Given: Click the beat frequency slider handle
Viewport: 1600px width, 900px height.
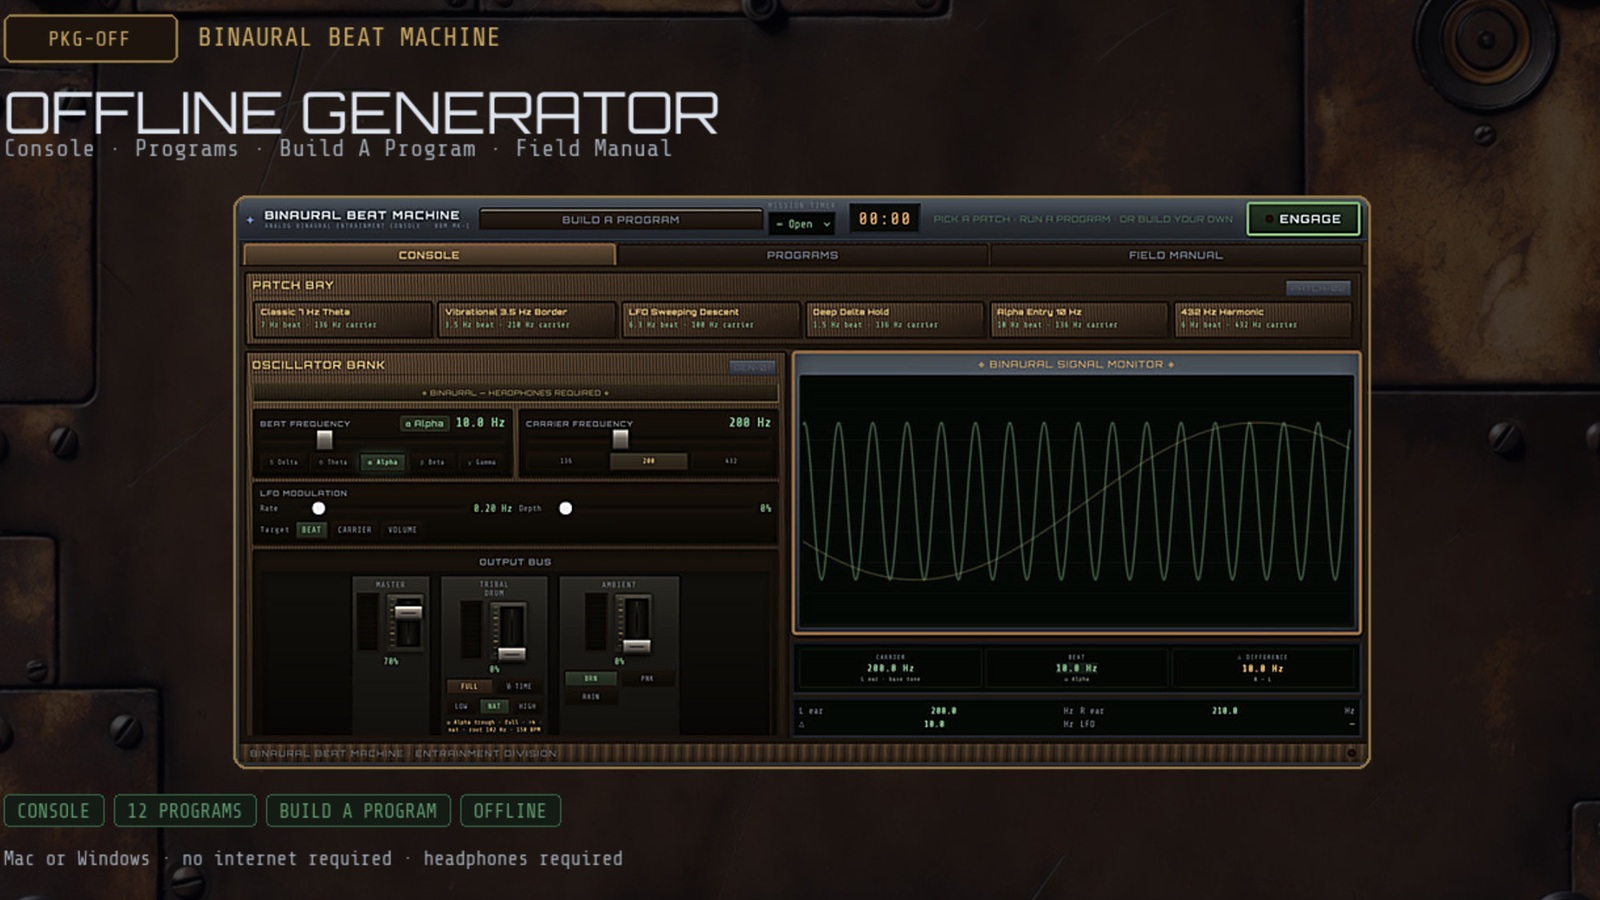Looking at the screenshot, I should [x=324, y=439].
